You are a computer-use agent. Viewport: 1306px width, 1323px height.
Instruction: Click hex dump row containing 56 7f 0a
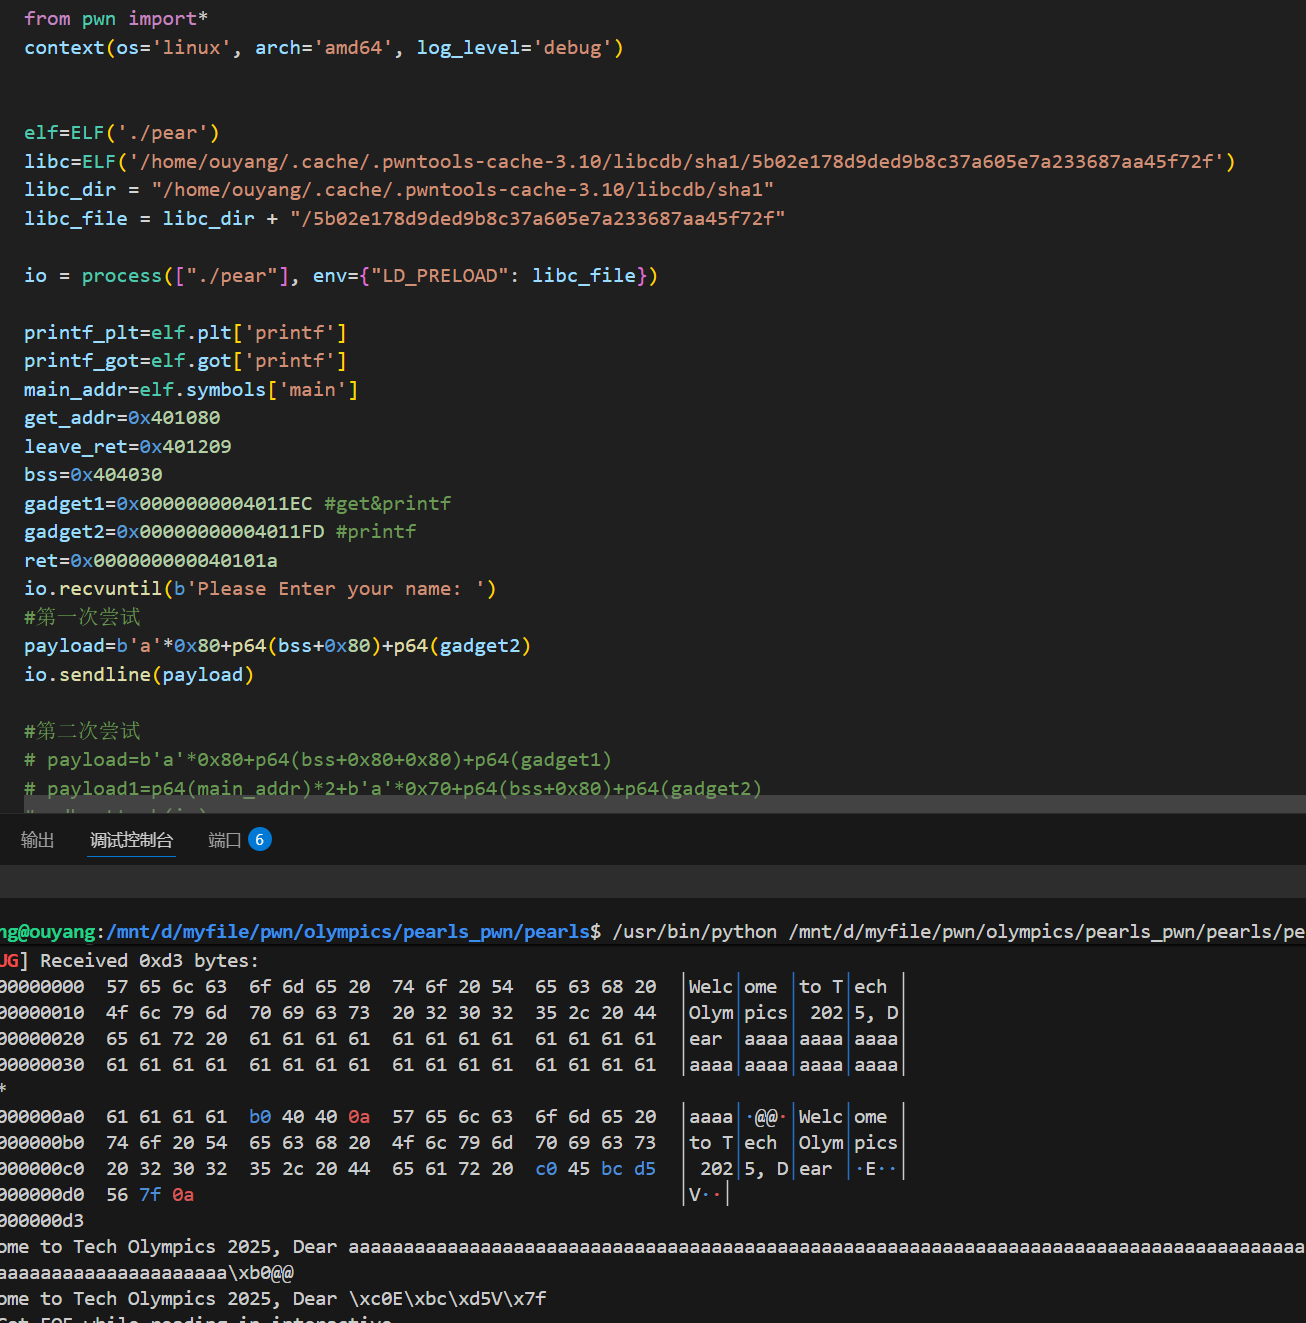coord(365,1195)
